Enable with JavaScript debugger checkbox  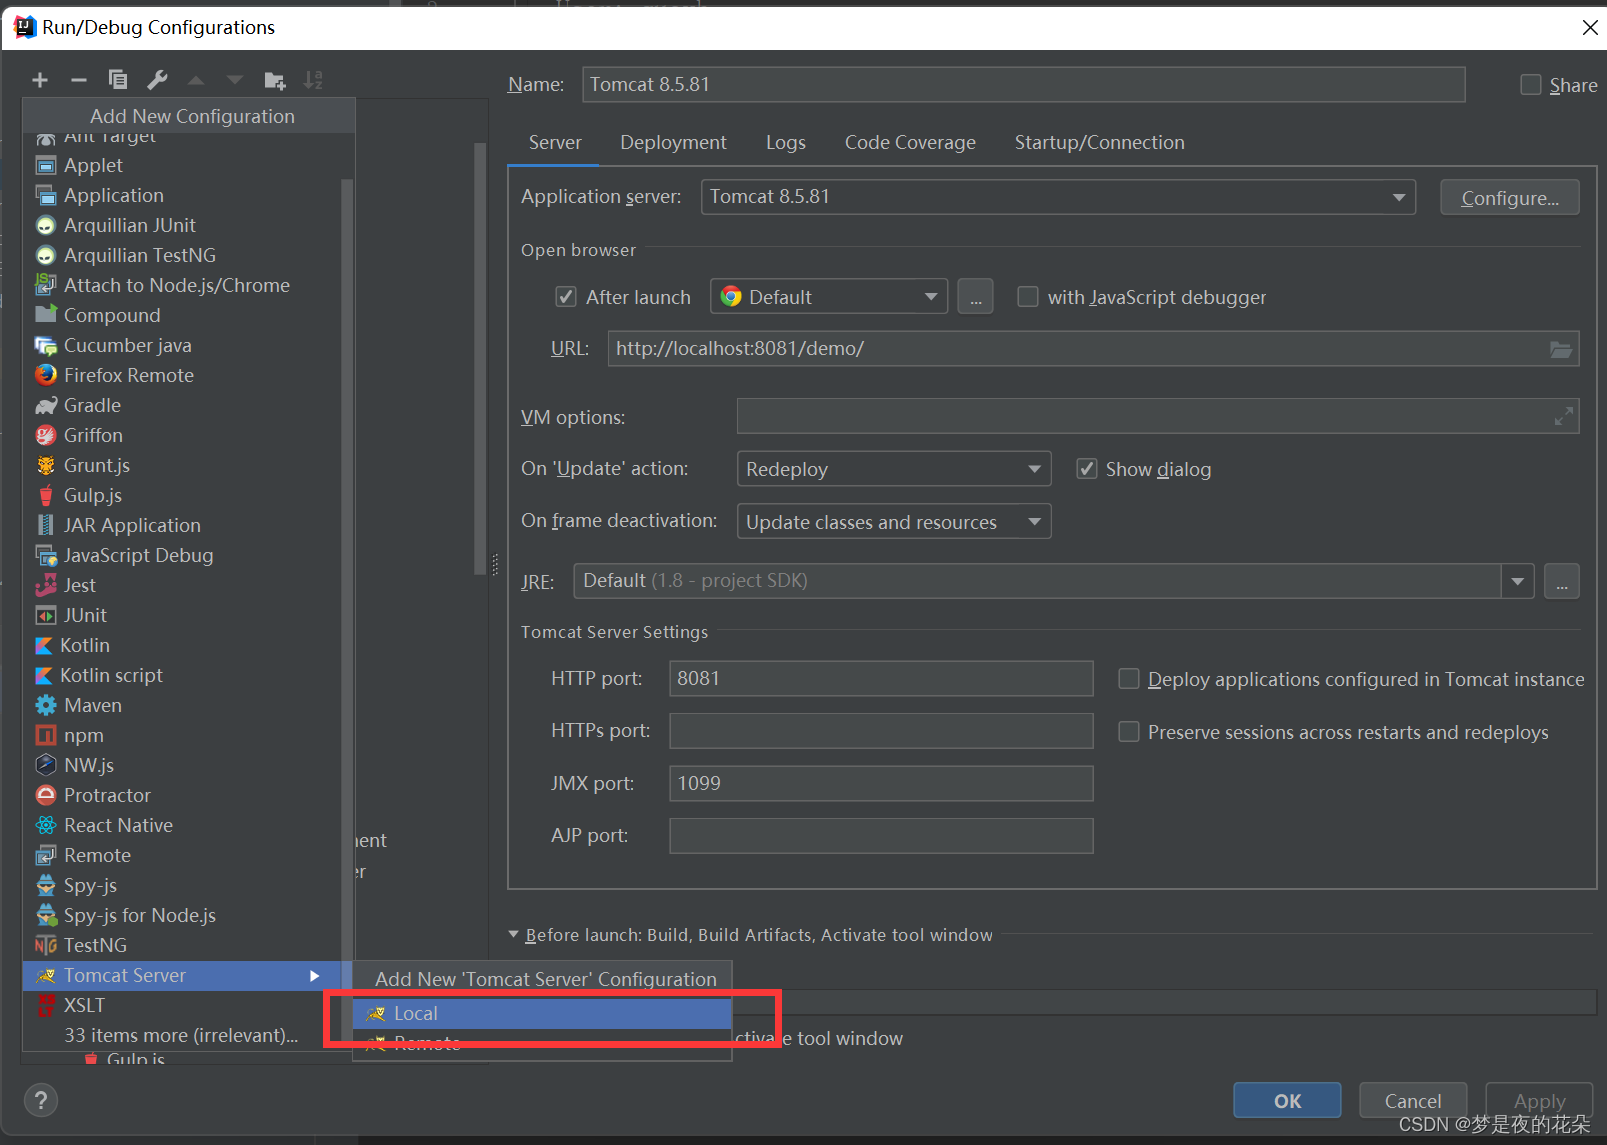click(x=1027, y=297)
